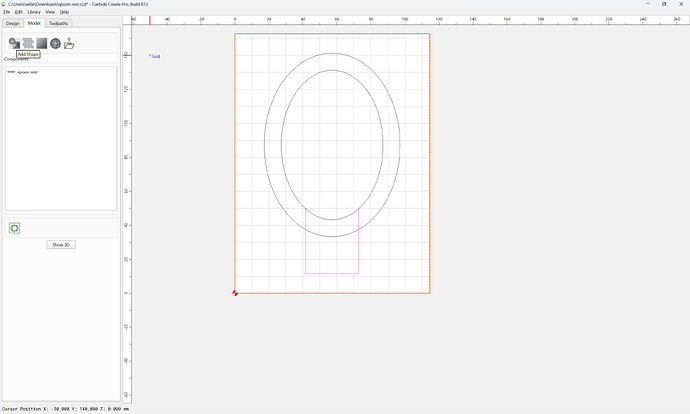Open the File menu
Screen dimensions: 690x414
[x=7, y=12]
